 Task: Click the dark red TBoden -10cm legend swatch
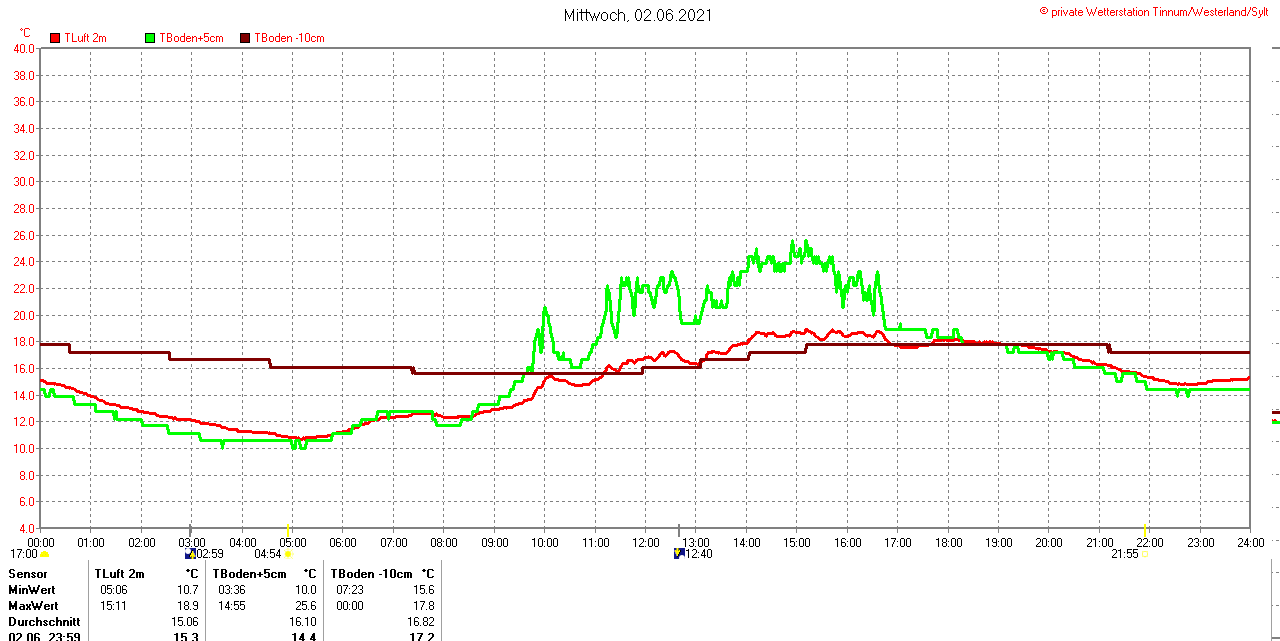(x=246, y=38)
